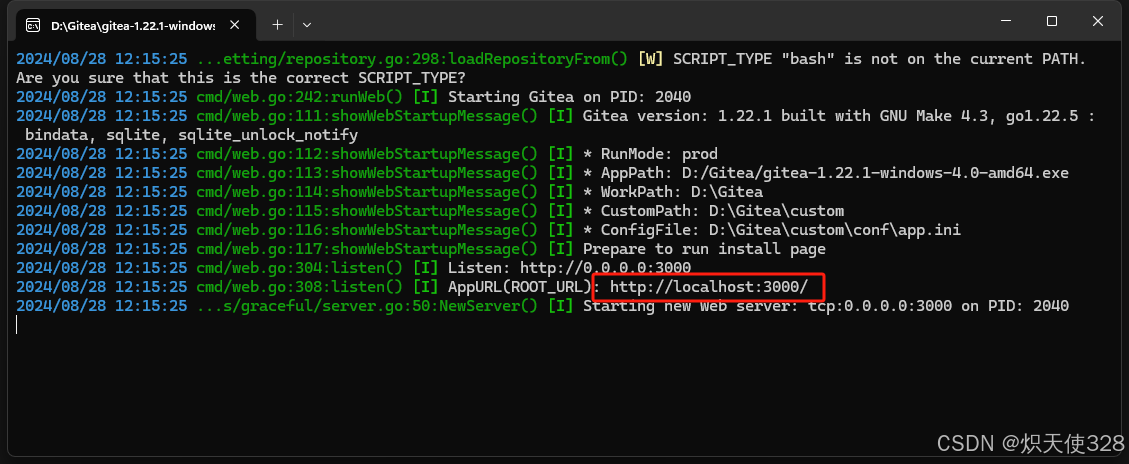Click the [W] warning tag
Screen dimensions: 1129x464
tap(651, 58)
